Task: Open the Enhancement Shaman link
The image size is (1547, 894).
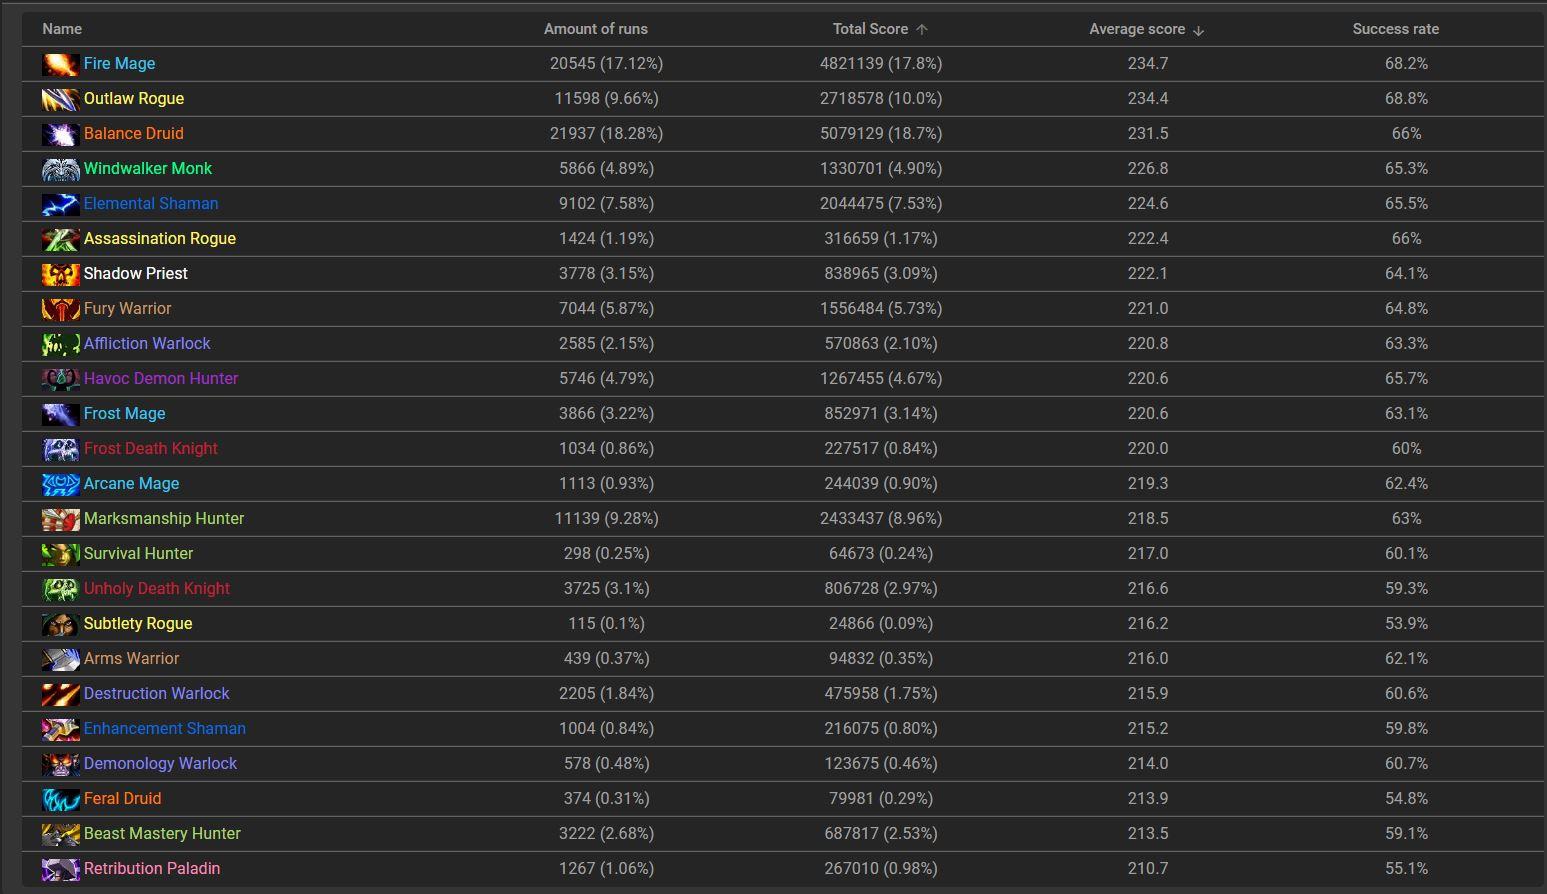Action: point(165,728)
